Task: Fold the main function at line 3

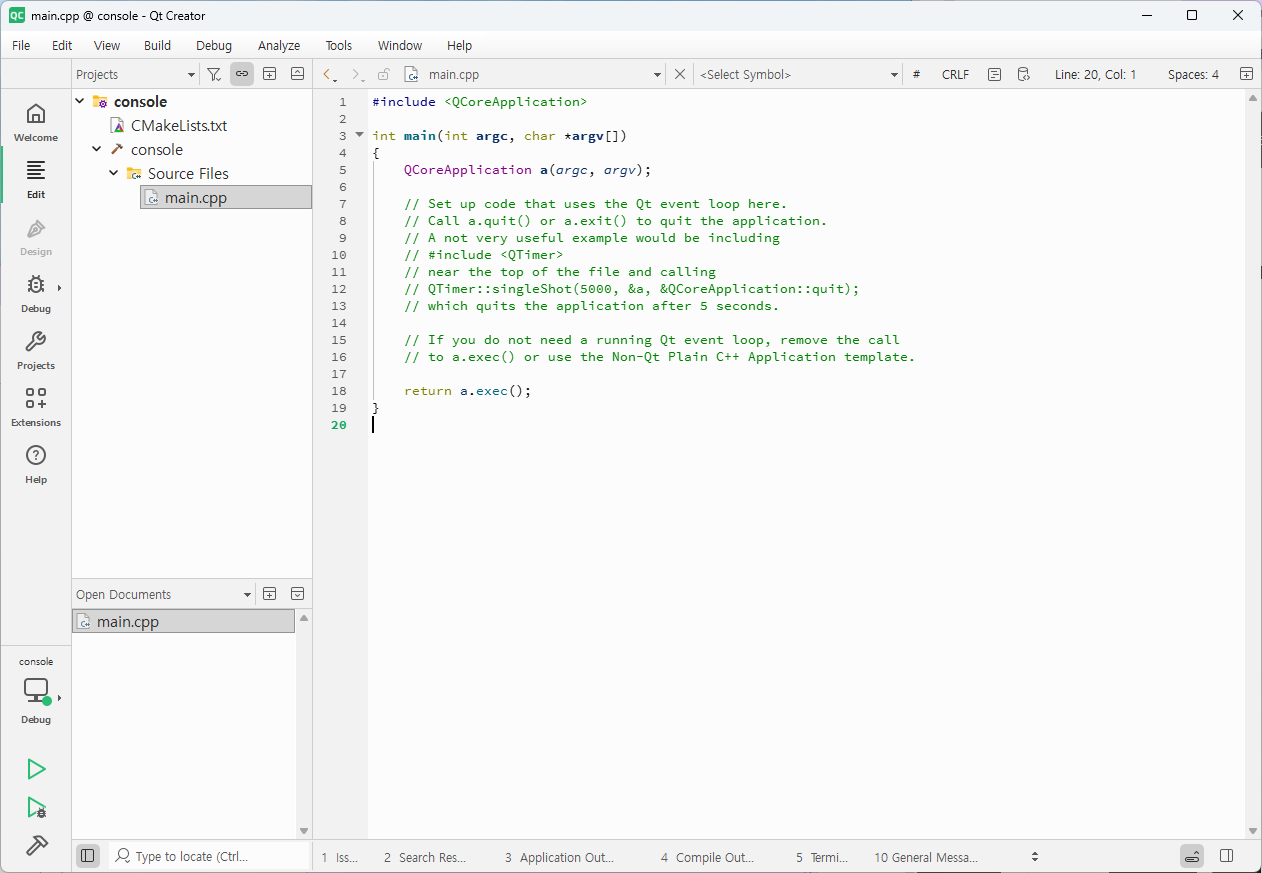Action: [360, 135]
